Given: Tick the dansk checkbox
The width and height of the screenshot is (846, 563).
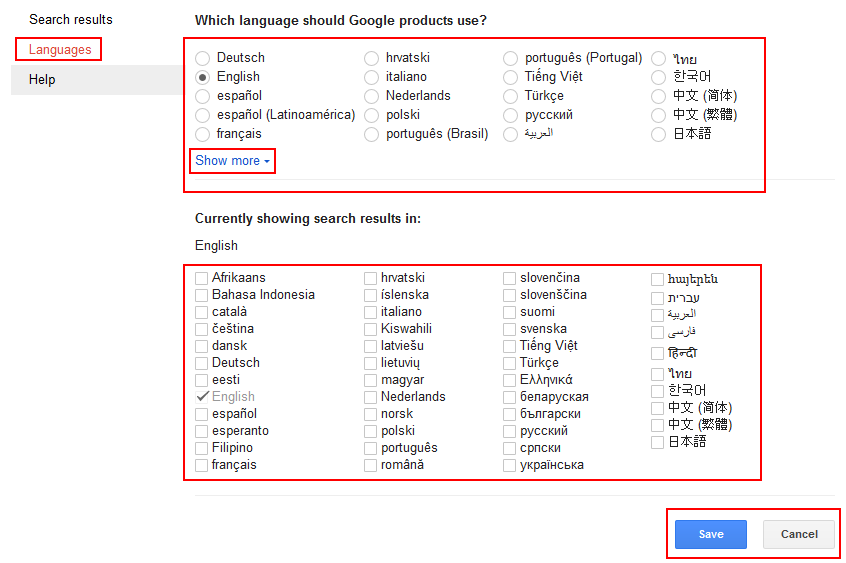Looking at the screenshot, I should pyautogui.click(x=201, y=347).
